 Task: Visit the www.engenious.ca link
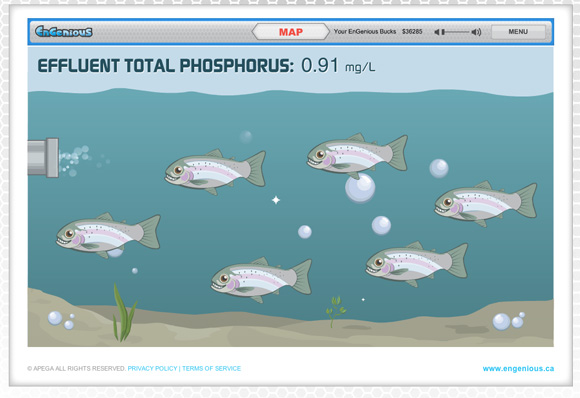tap(518, 368)
